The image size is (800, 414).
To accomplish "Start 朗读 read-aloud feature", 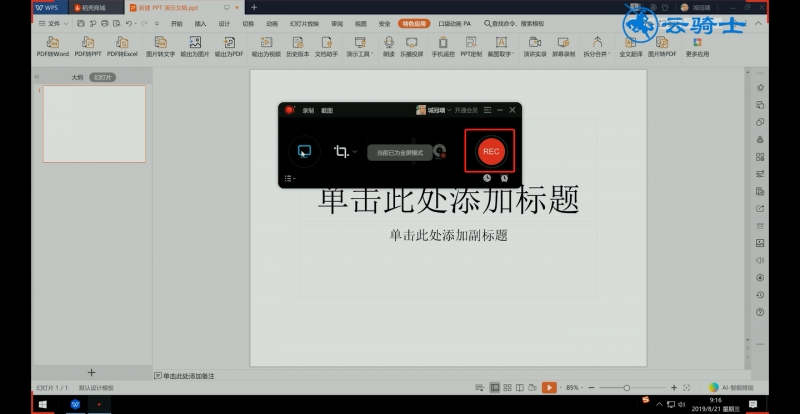I will tap(389, 46).
